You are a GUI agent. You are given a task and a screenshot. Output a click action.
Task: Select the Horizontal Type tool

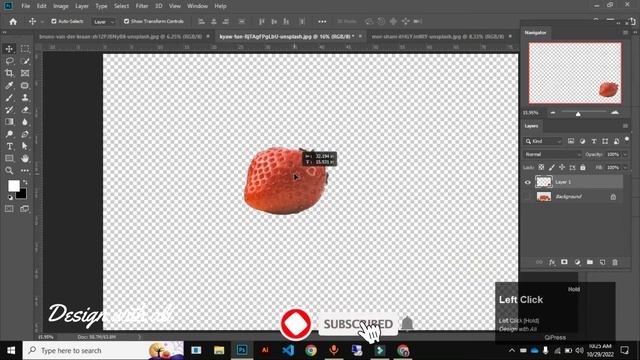click(x=9, y=146)
